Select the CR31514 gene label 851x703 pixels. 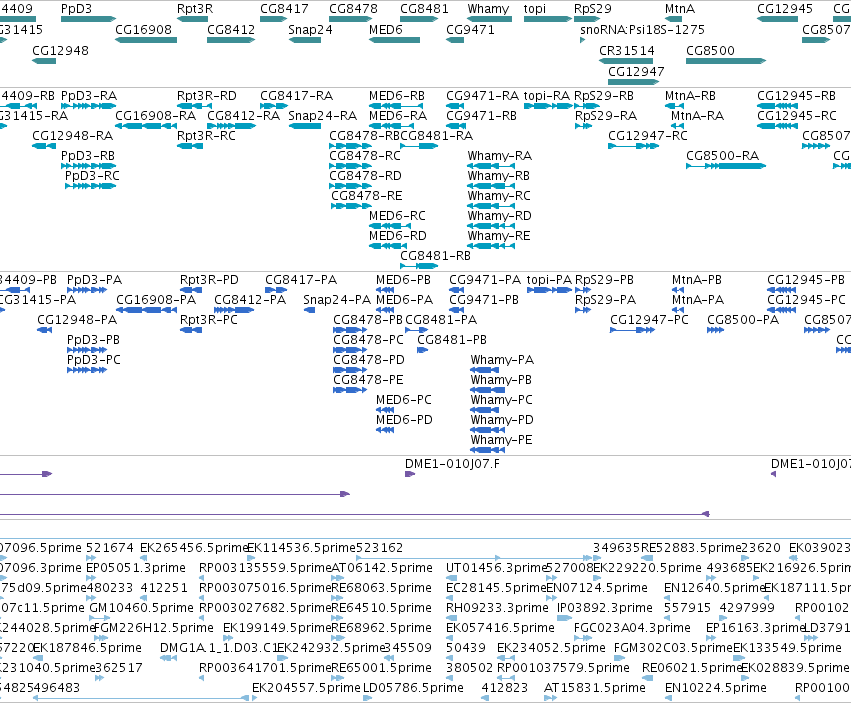pyautogui.click(x=627, y=50)
